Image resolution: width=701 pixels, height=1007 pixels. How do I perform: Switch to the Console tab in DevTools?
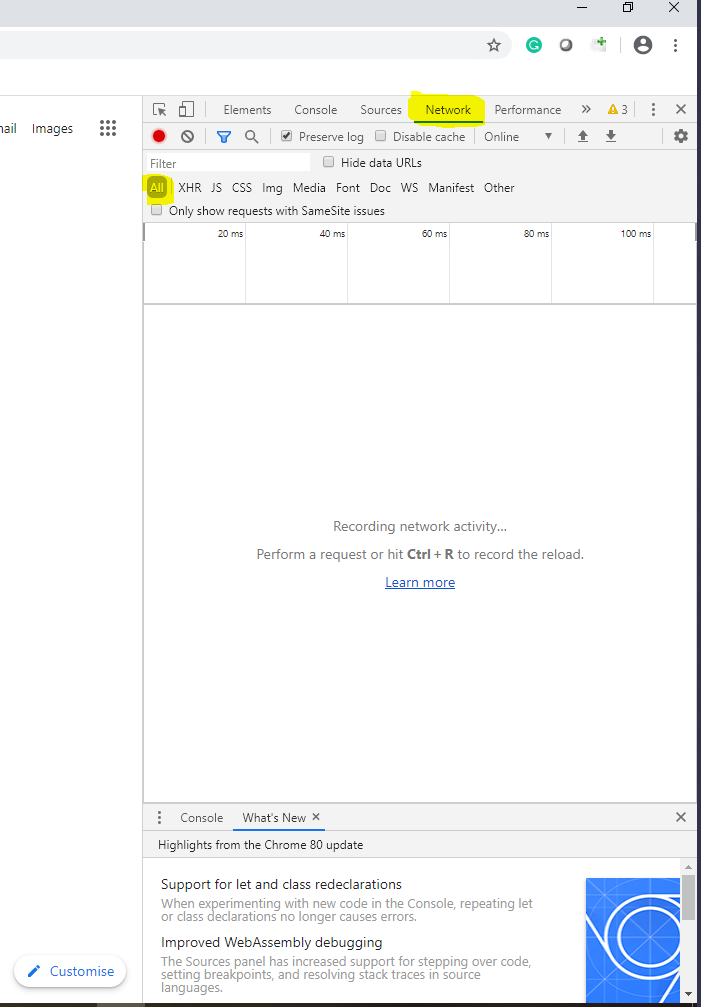click(x=315, y=110)
